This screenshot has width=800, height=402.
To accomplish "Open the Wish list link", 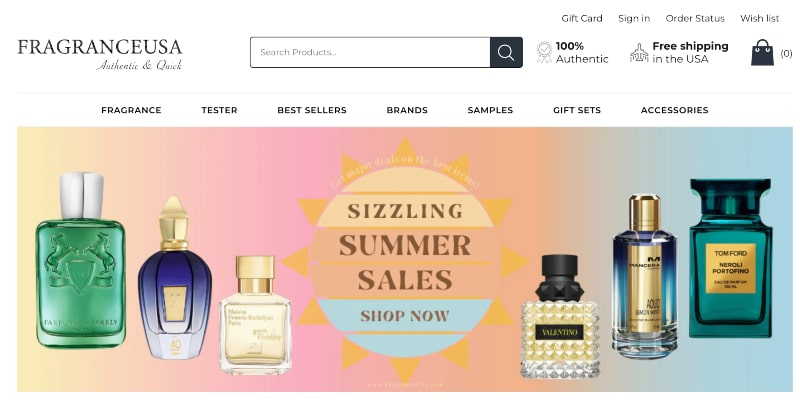I will pyautogui.click(x=760, y=18).
